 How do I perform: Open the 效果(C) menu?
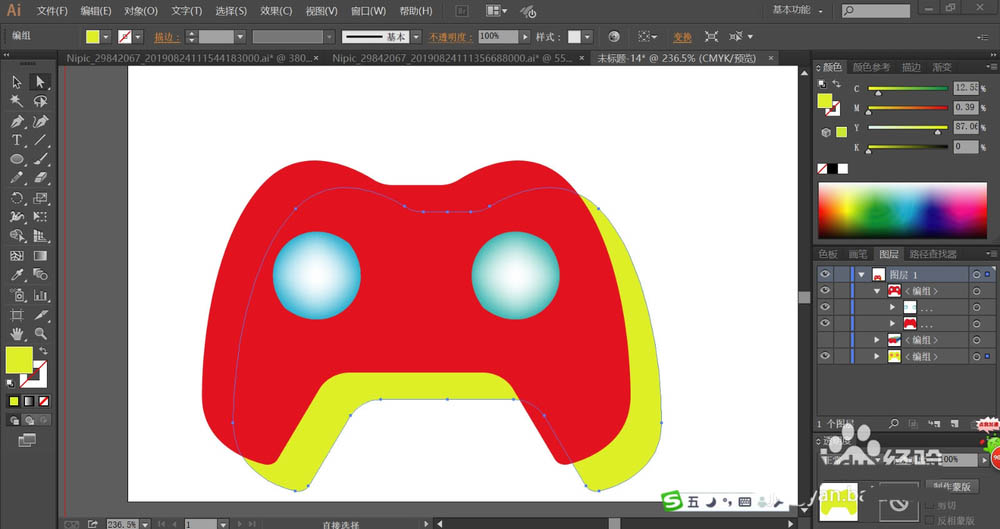click(x=275, y=11)
